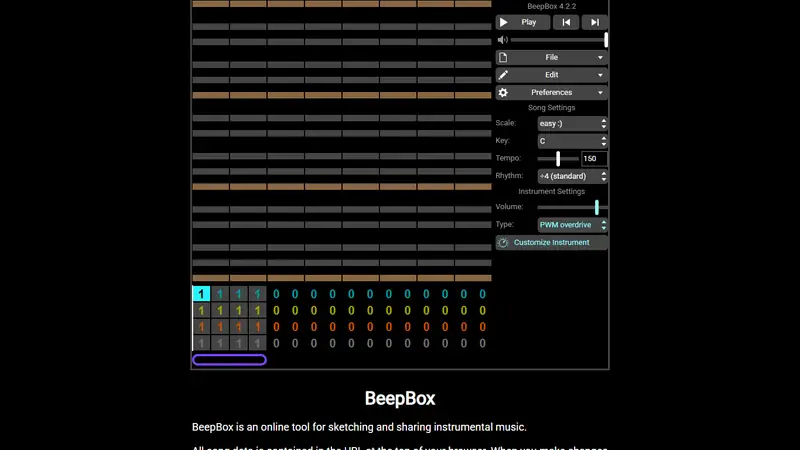Expand the Scale dropdown showing easy :)
Screen dimensions: 800x450
pos(572,123)
